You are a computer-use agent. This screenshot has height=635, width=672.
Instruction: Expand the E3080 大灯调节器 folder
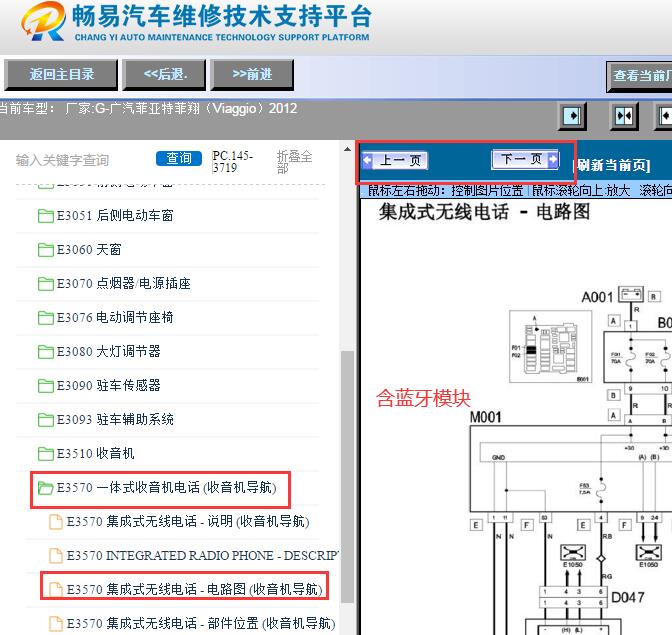tap(99, 351)
